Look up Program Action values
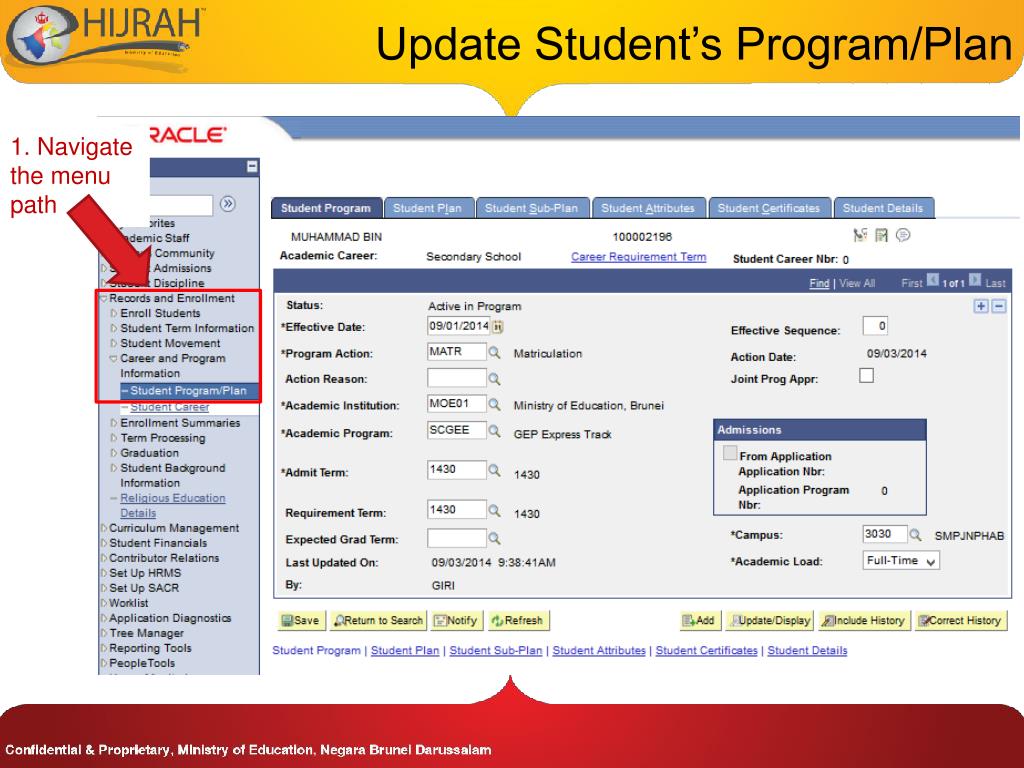This screenshot has width=1024, height=768. 494,353
